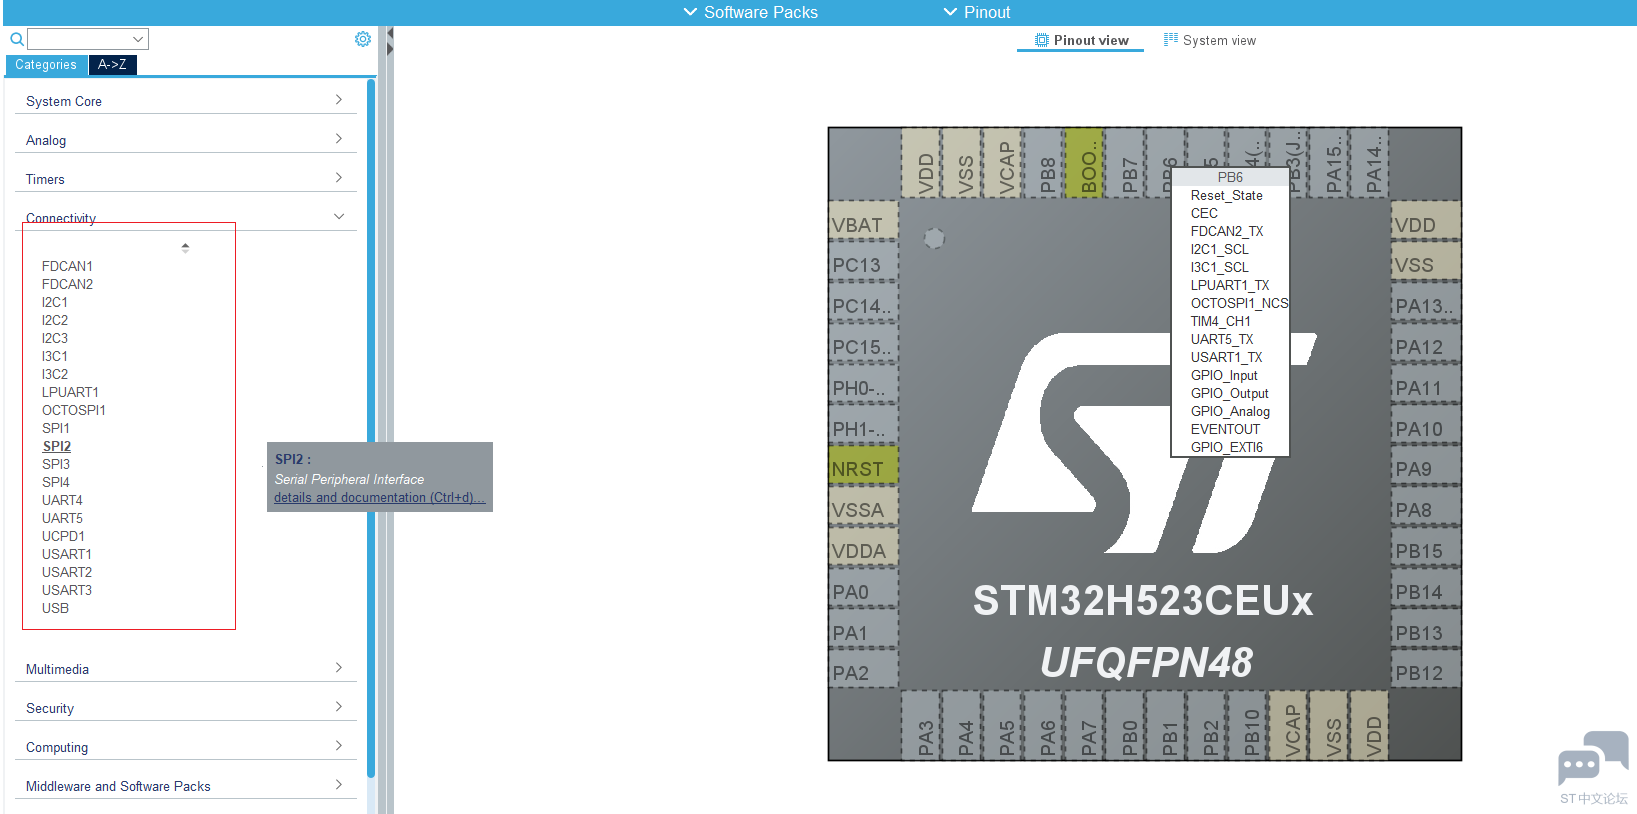The height and width of the screenshot is (814, 1637).
Task: Click the Pinout view chip icon
Action: coord(1041,40)
